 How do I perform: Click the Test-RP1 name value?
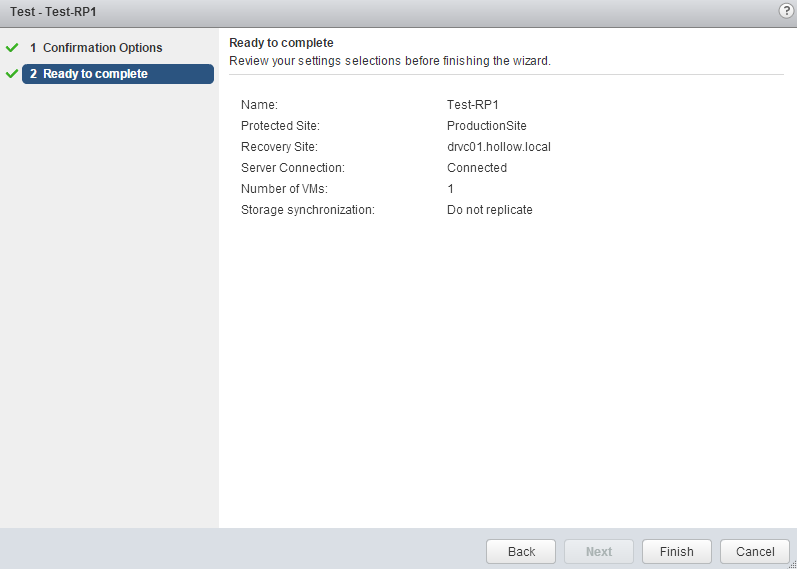tap(473, 104)
